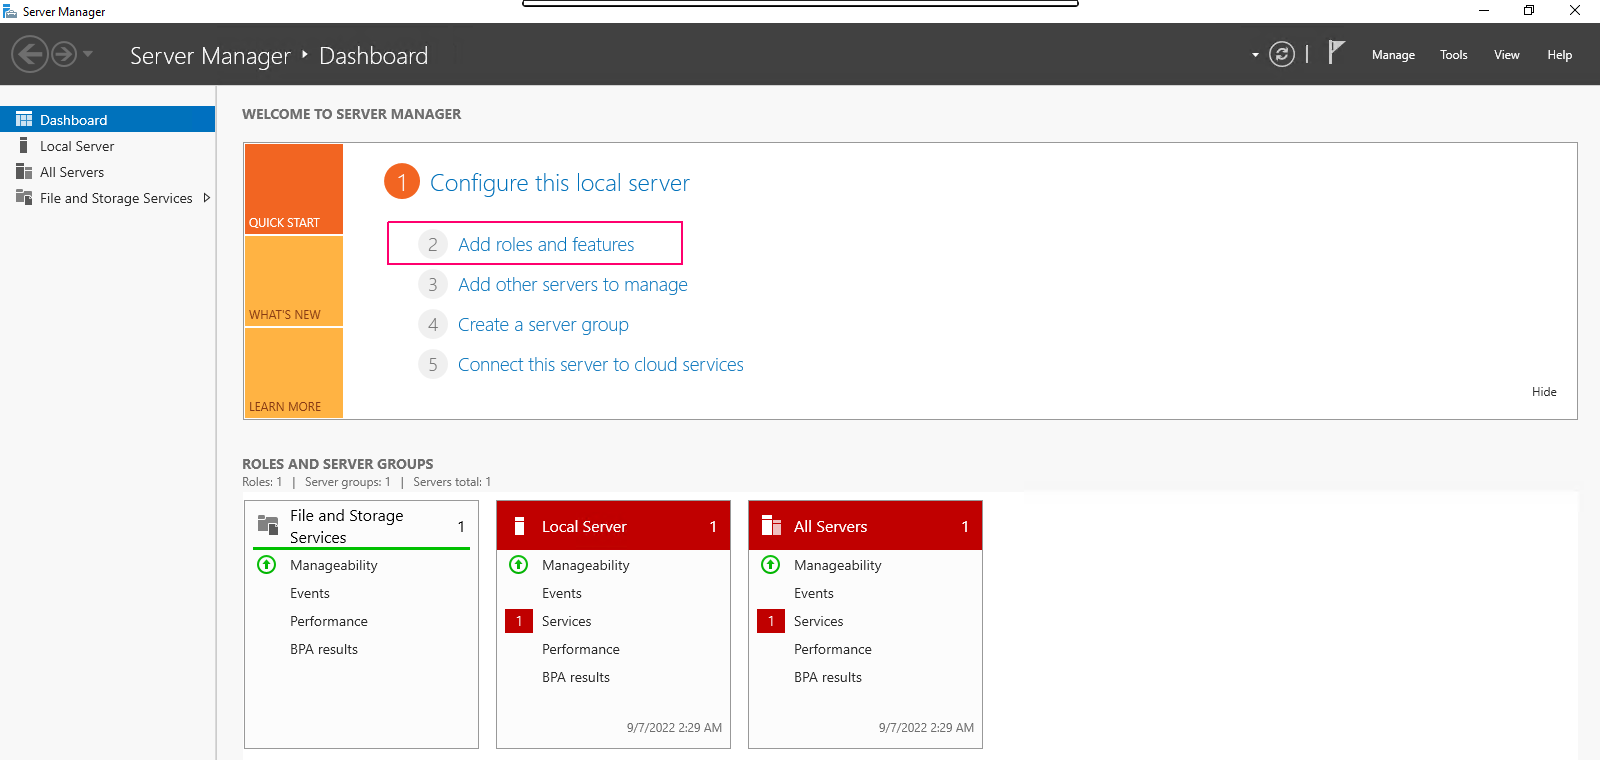Open the Help menu
The image size is (1600, 760).
(x=1560, y=55)
